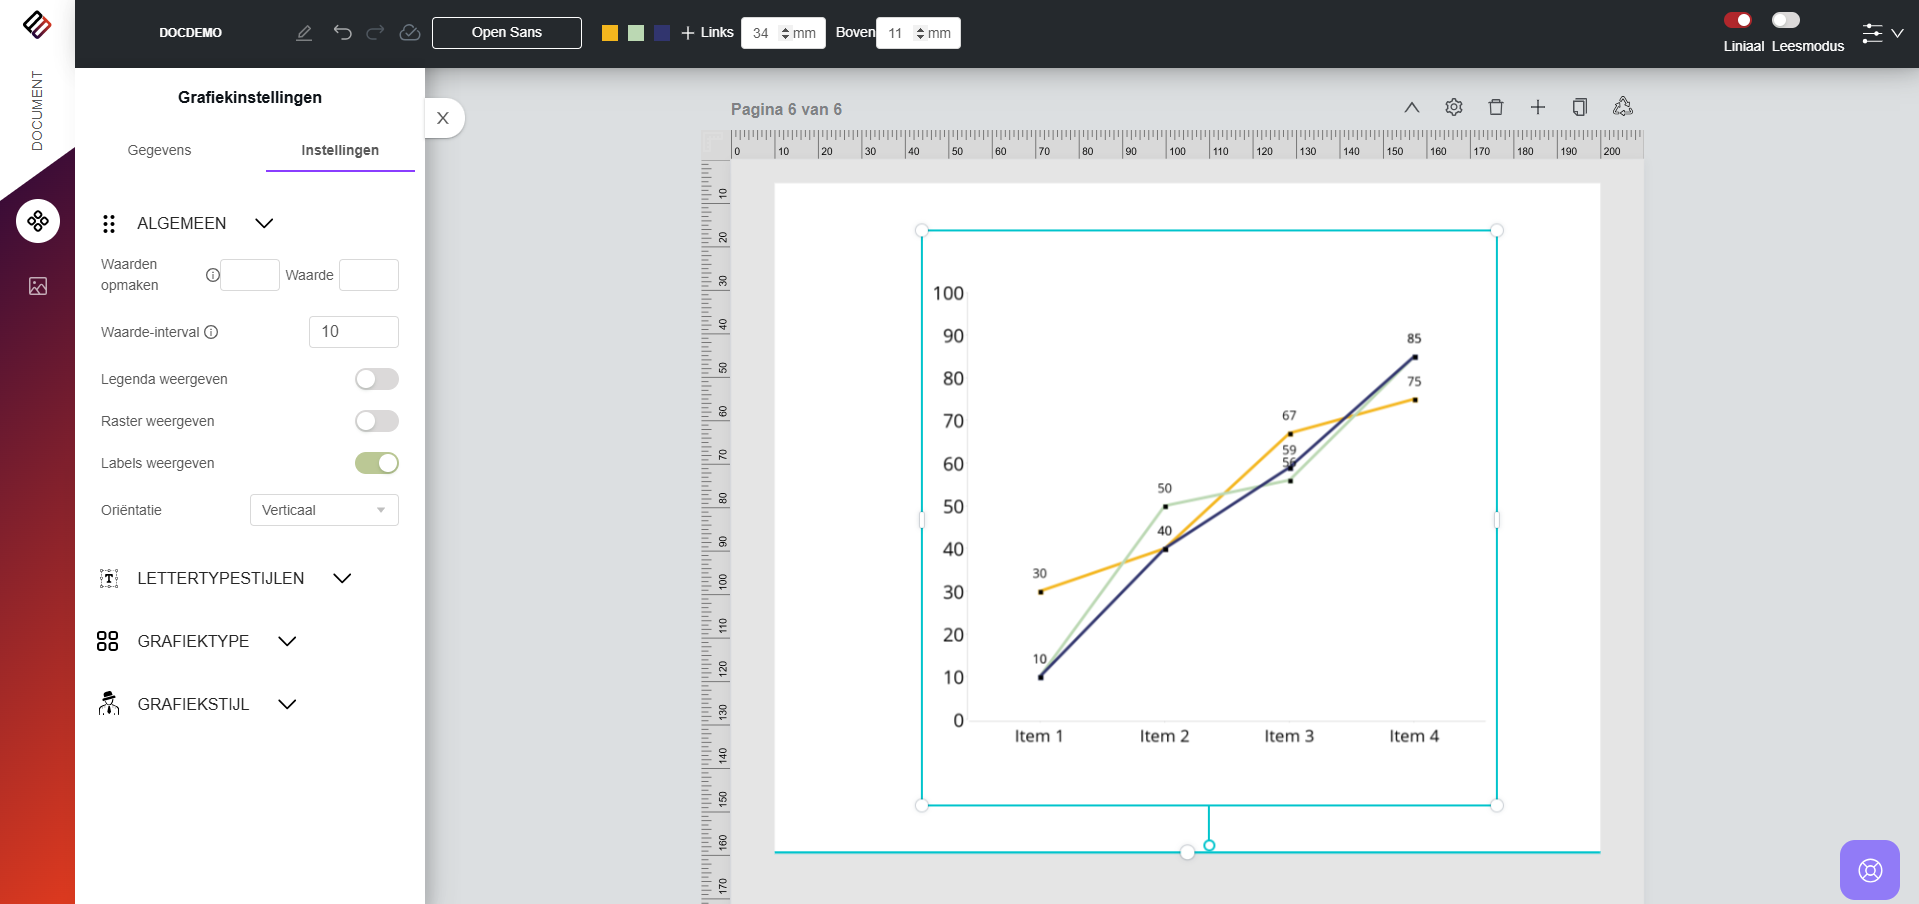The image size is (1919, 904).
Task: Open the help support button
Action: [1869, 870]
